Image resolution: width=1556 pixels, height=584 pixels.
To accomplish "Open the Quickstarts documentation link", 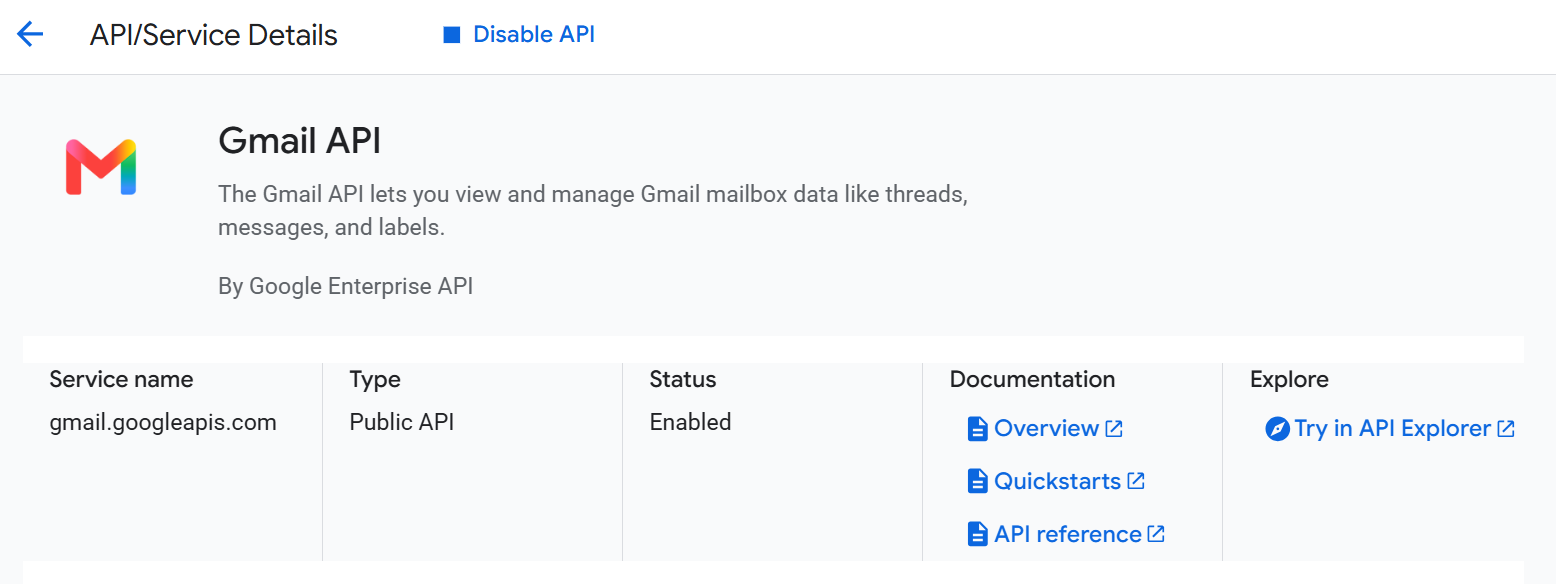I will click(x=1057, y=482).
